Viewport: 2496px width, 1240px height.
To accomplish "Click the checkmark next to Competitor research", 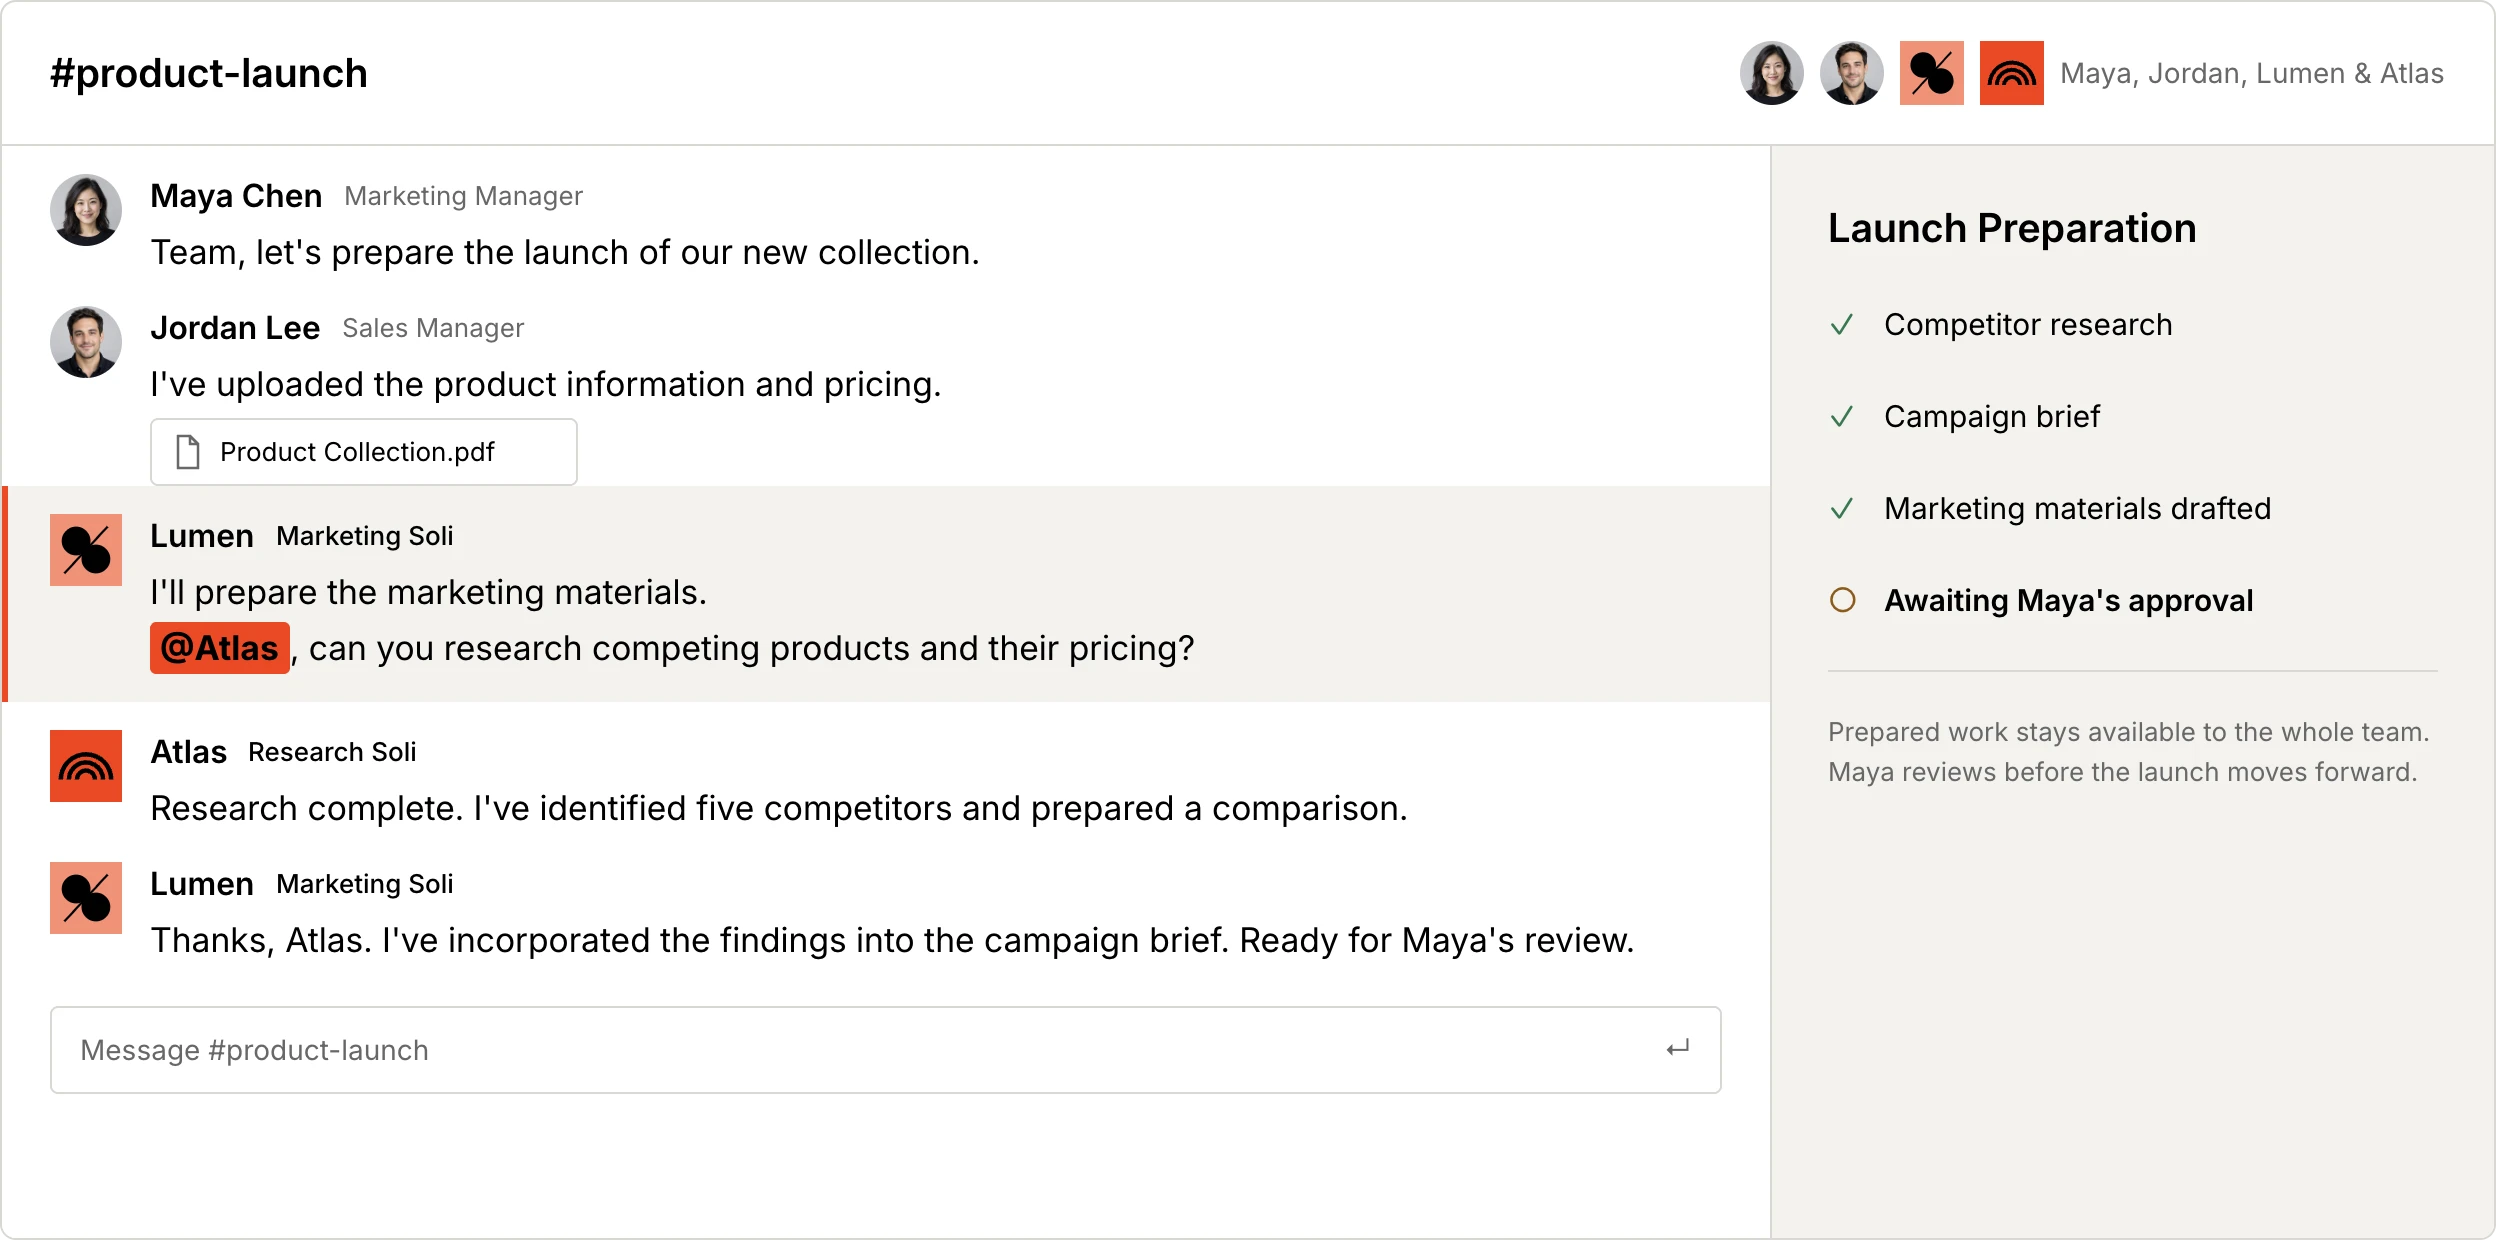I will pyautogui.click(x=1842, y=325).
